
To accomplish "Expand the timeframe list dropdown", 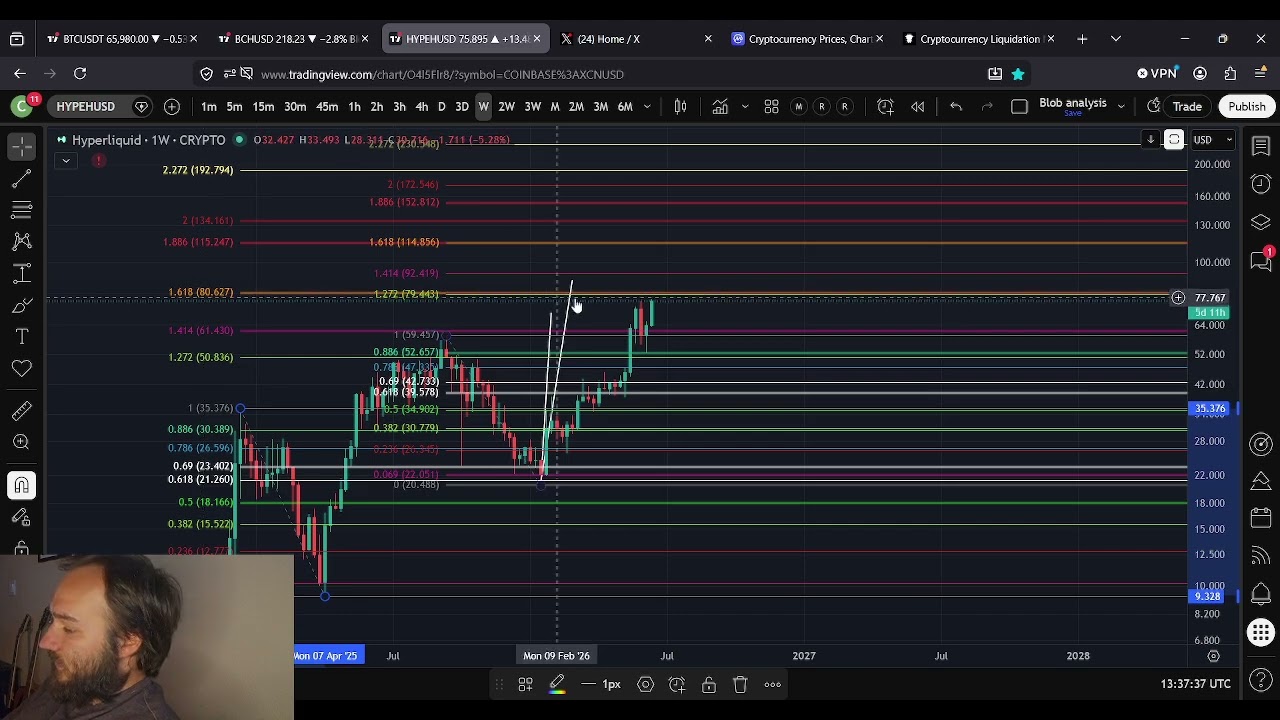I will (x=647, y=107).
